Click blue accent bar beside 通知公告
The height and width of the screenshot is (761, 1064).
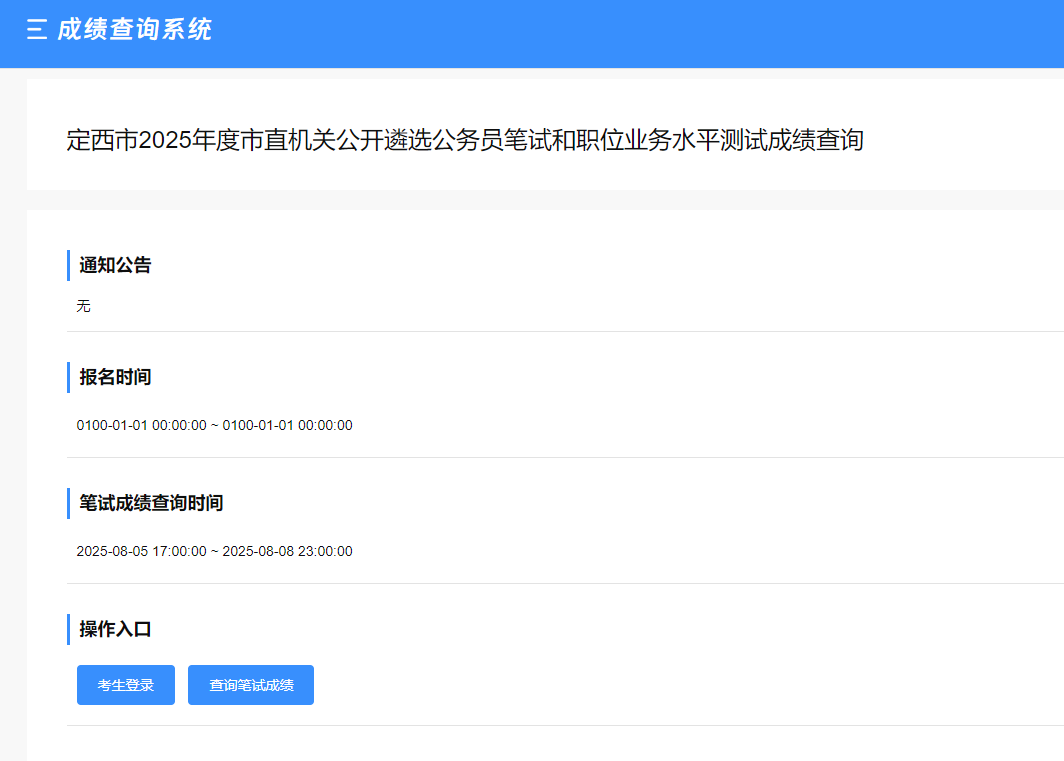coord(68,265)
